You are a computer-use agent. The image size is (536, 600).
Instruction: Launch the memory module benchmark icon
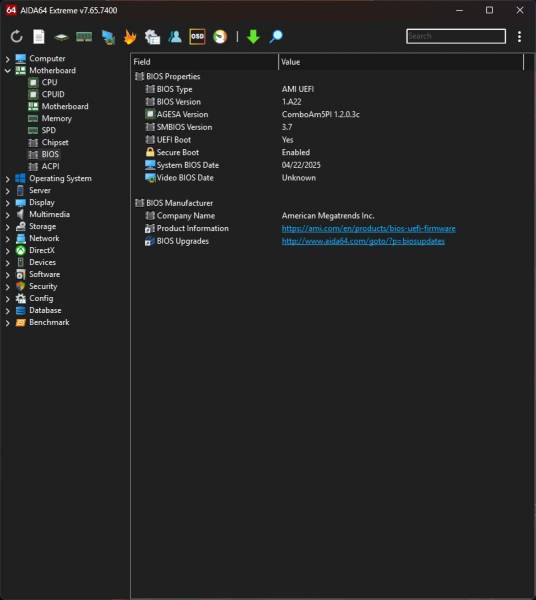84,37
